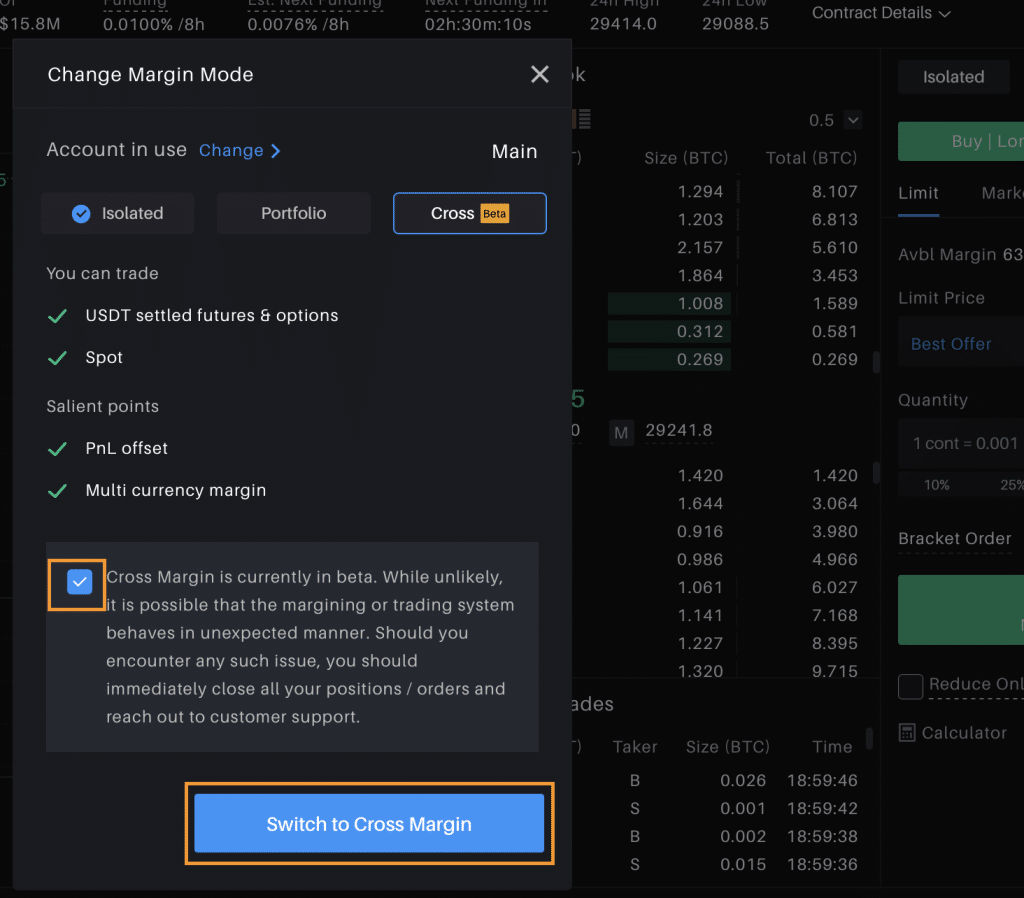Viewport: 1024px width, 898px height.
Task: Click the Time column header in trades
Action: pyautogui.click(x=832, y=747)
